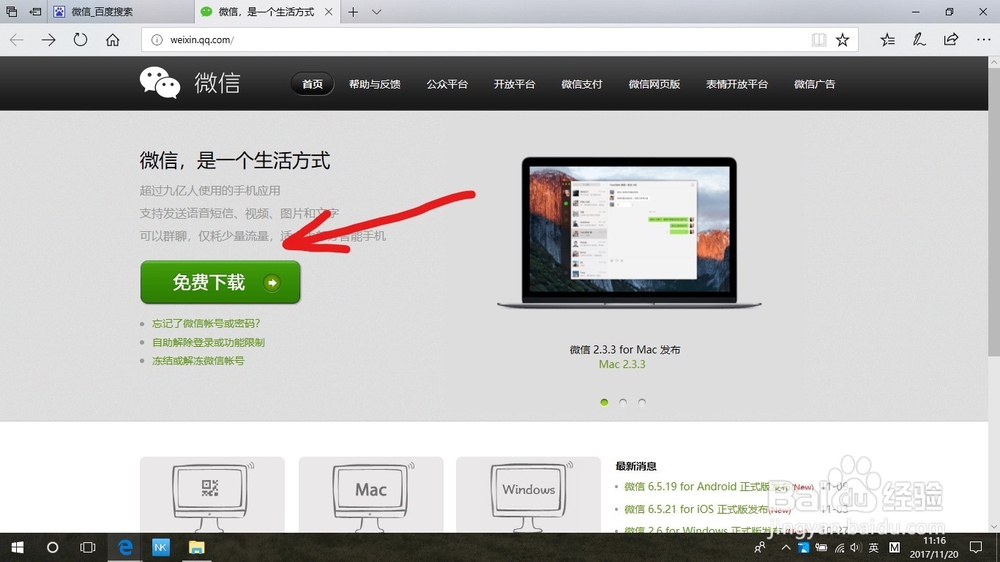Open the Windows Start menu
This screenshot has height=562, width=1000.
[17, 547]
